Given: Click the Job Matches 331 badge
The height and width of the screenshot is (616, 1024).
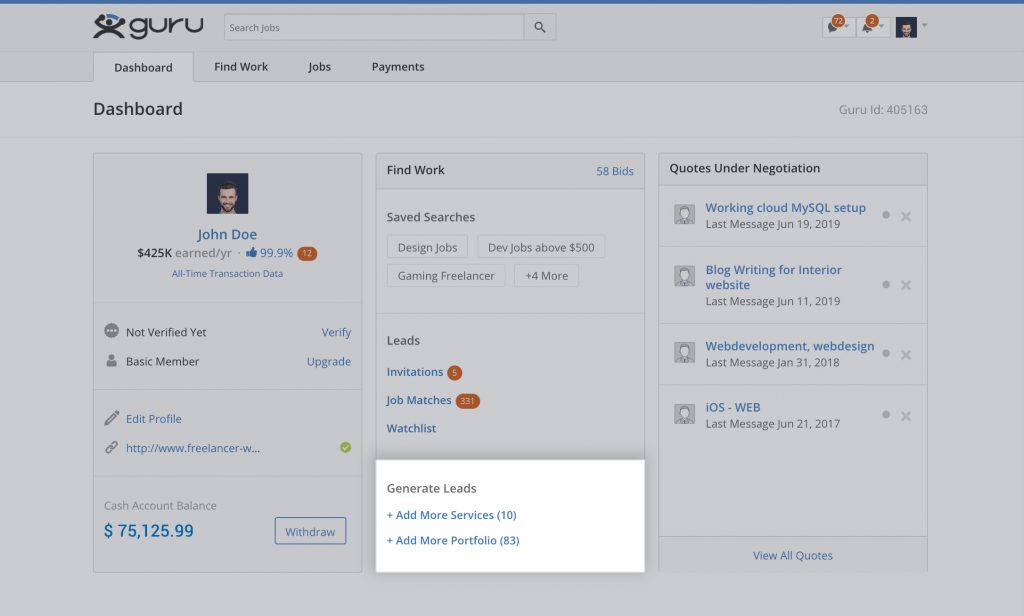Looking at the screenshot, I should point(468,401).
